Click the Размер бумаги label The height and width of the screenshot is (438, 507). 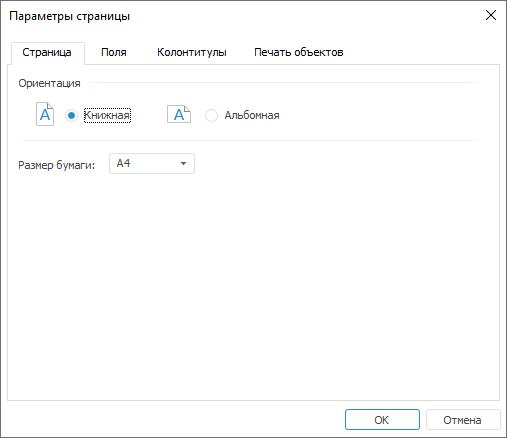tap(57, 165)
